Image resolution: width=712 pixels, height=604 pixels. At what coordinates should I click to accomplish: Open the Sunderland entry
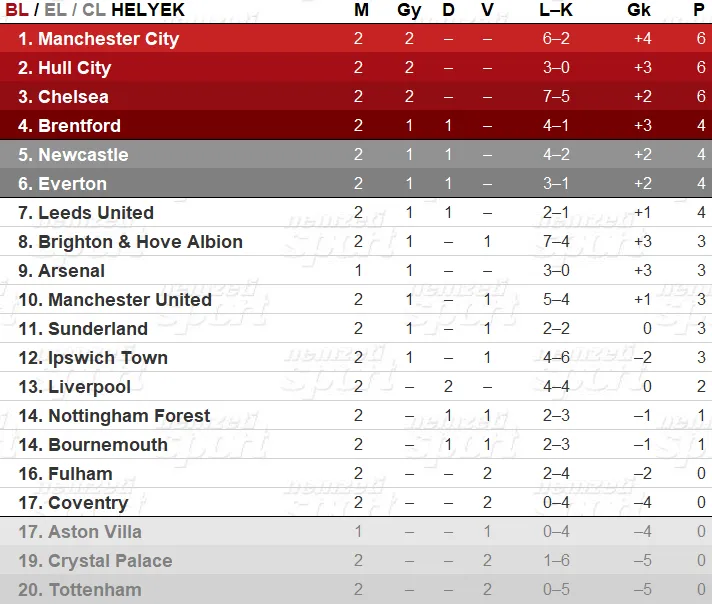click(x=83, y=329)
